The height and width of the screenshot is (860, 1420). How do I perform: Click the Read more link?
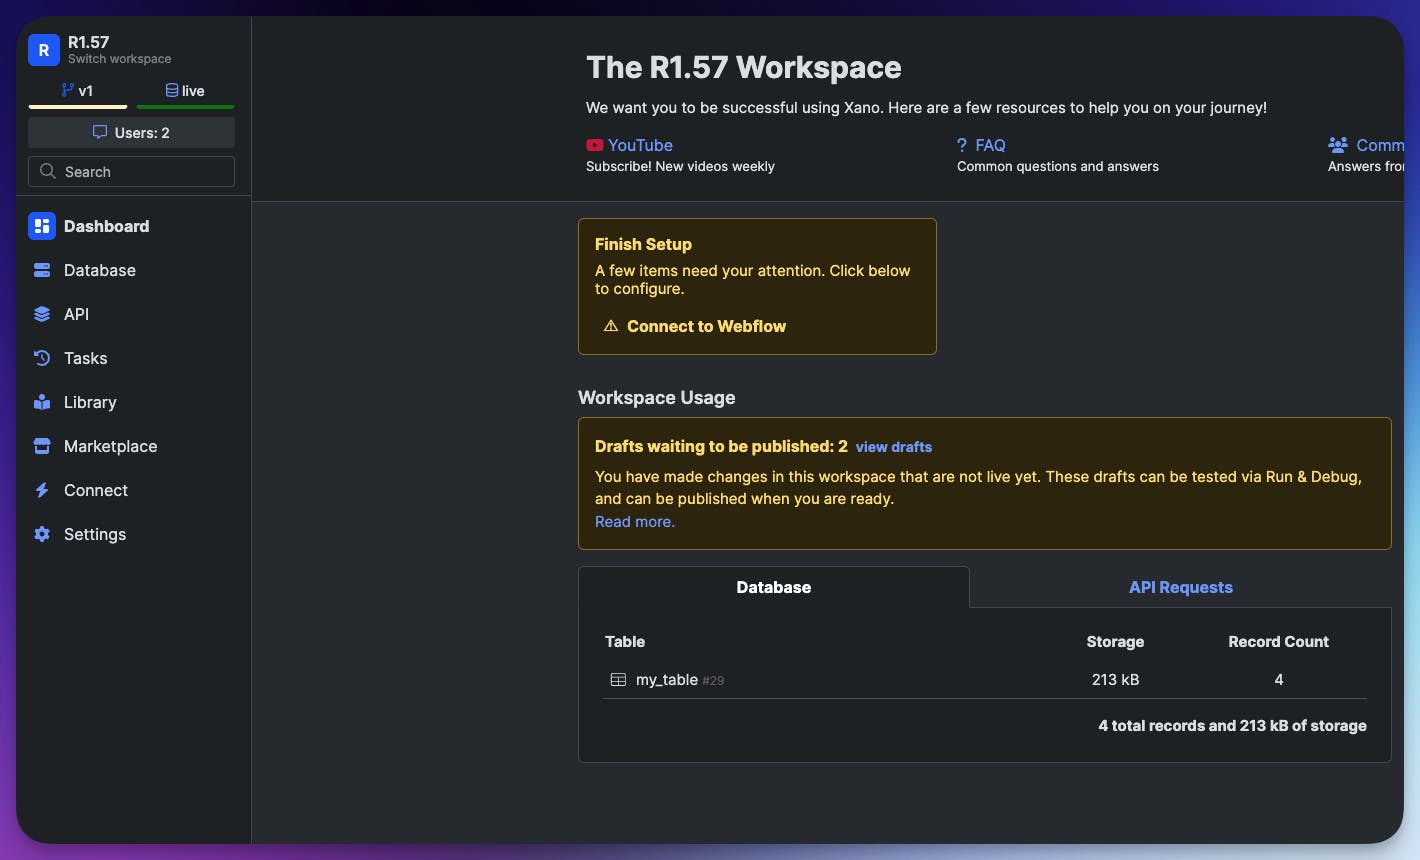pos(635,521)
